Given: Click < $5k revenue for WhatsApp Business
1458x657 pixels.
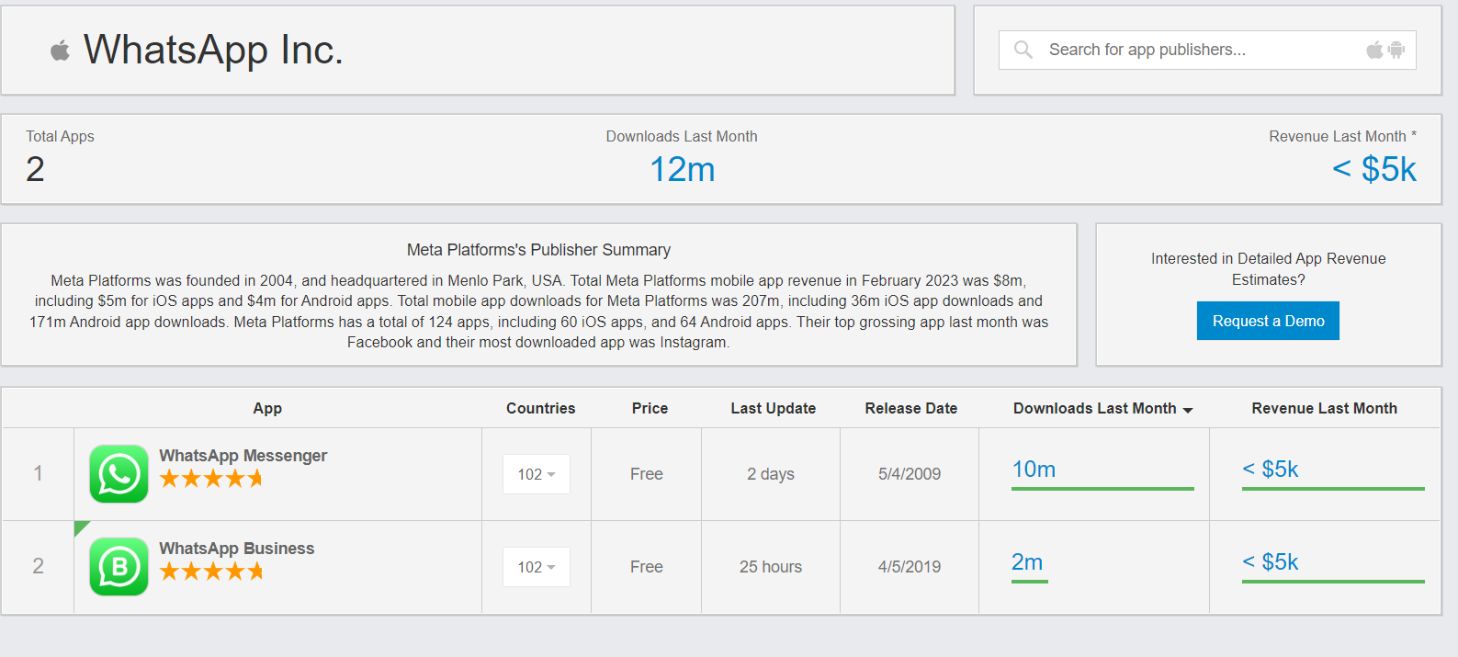Looking at the screenshot, I should click(1270, 562).
